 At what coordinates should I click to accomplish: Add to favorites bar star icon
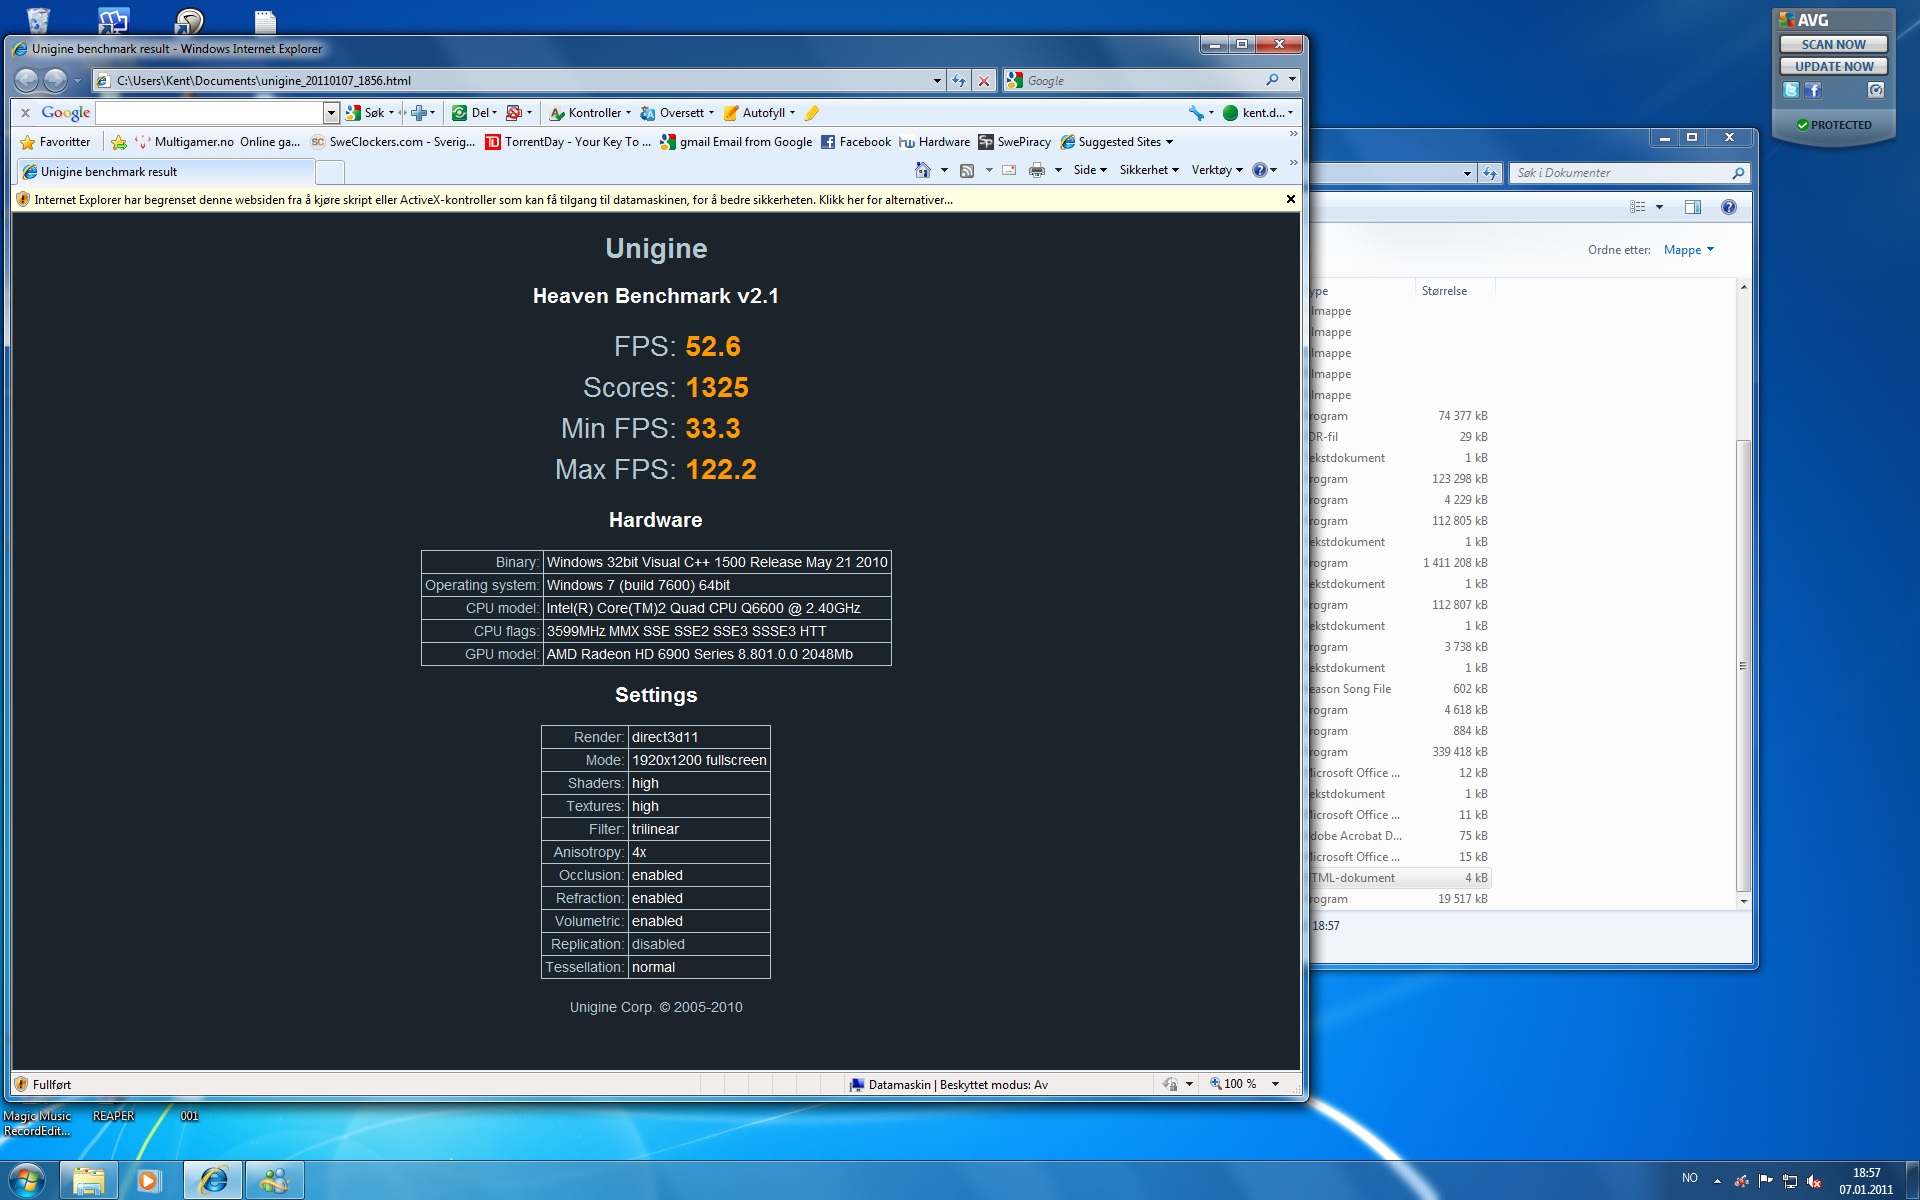119,142
